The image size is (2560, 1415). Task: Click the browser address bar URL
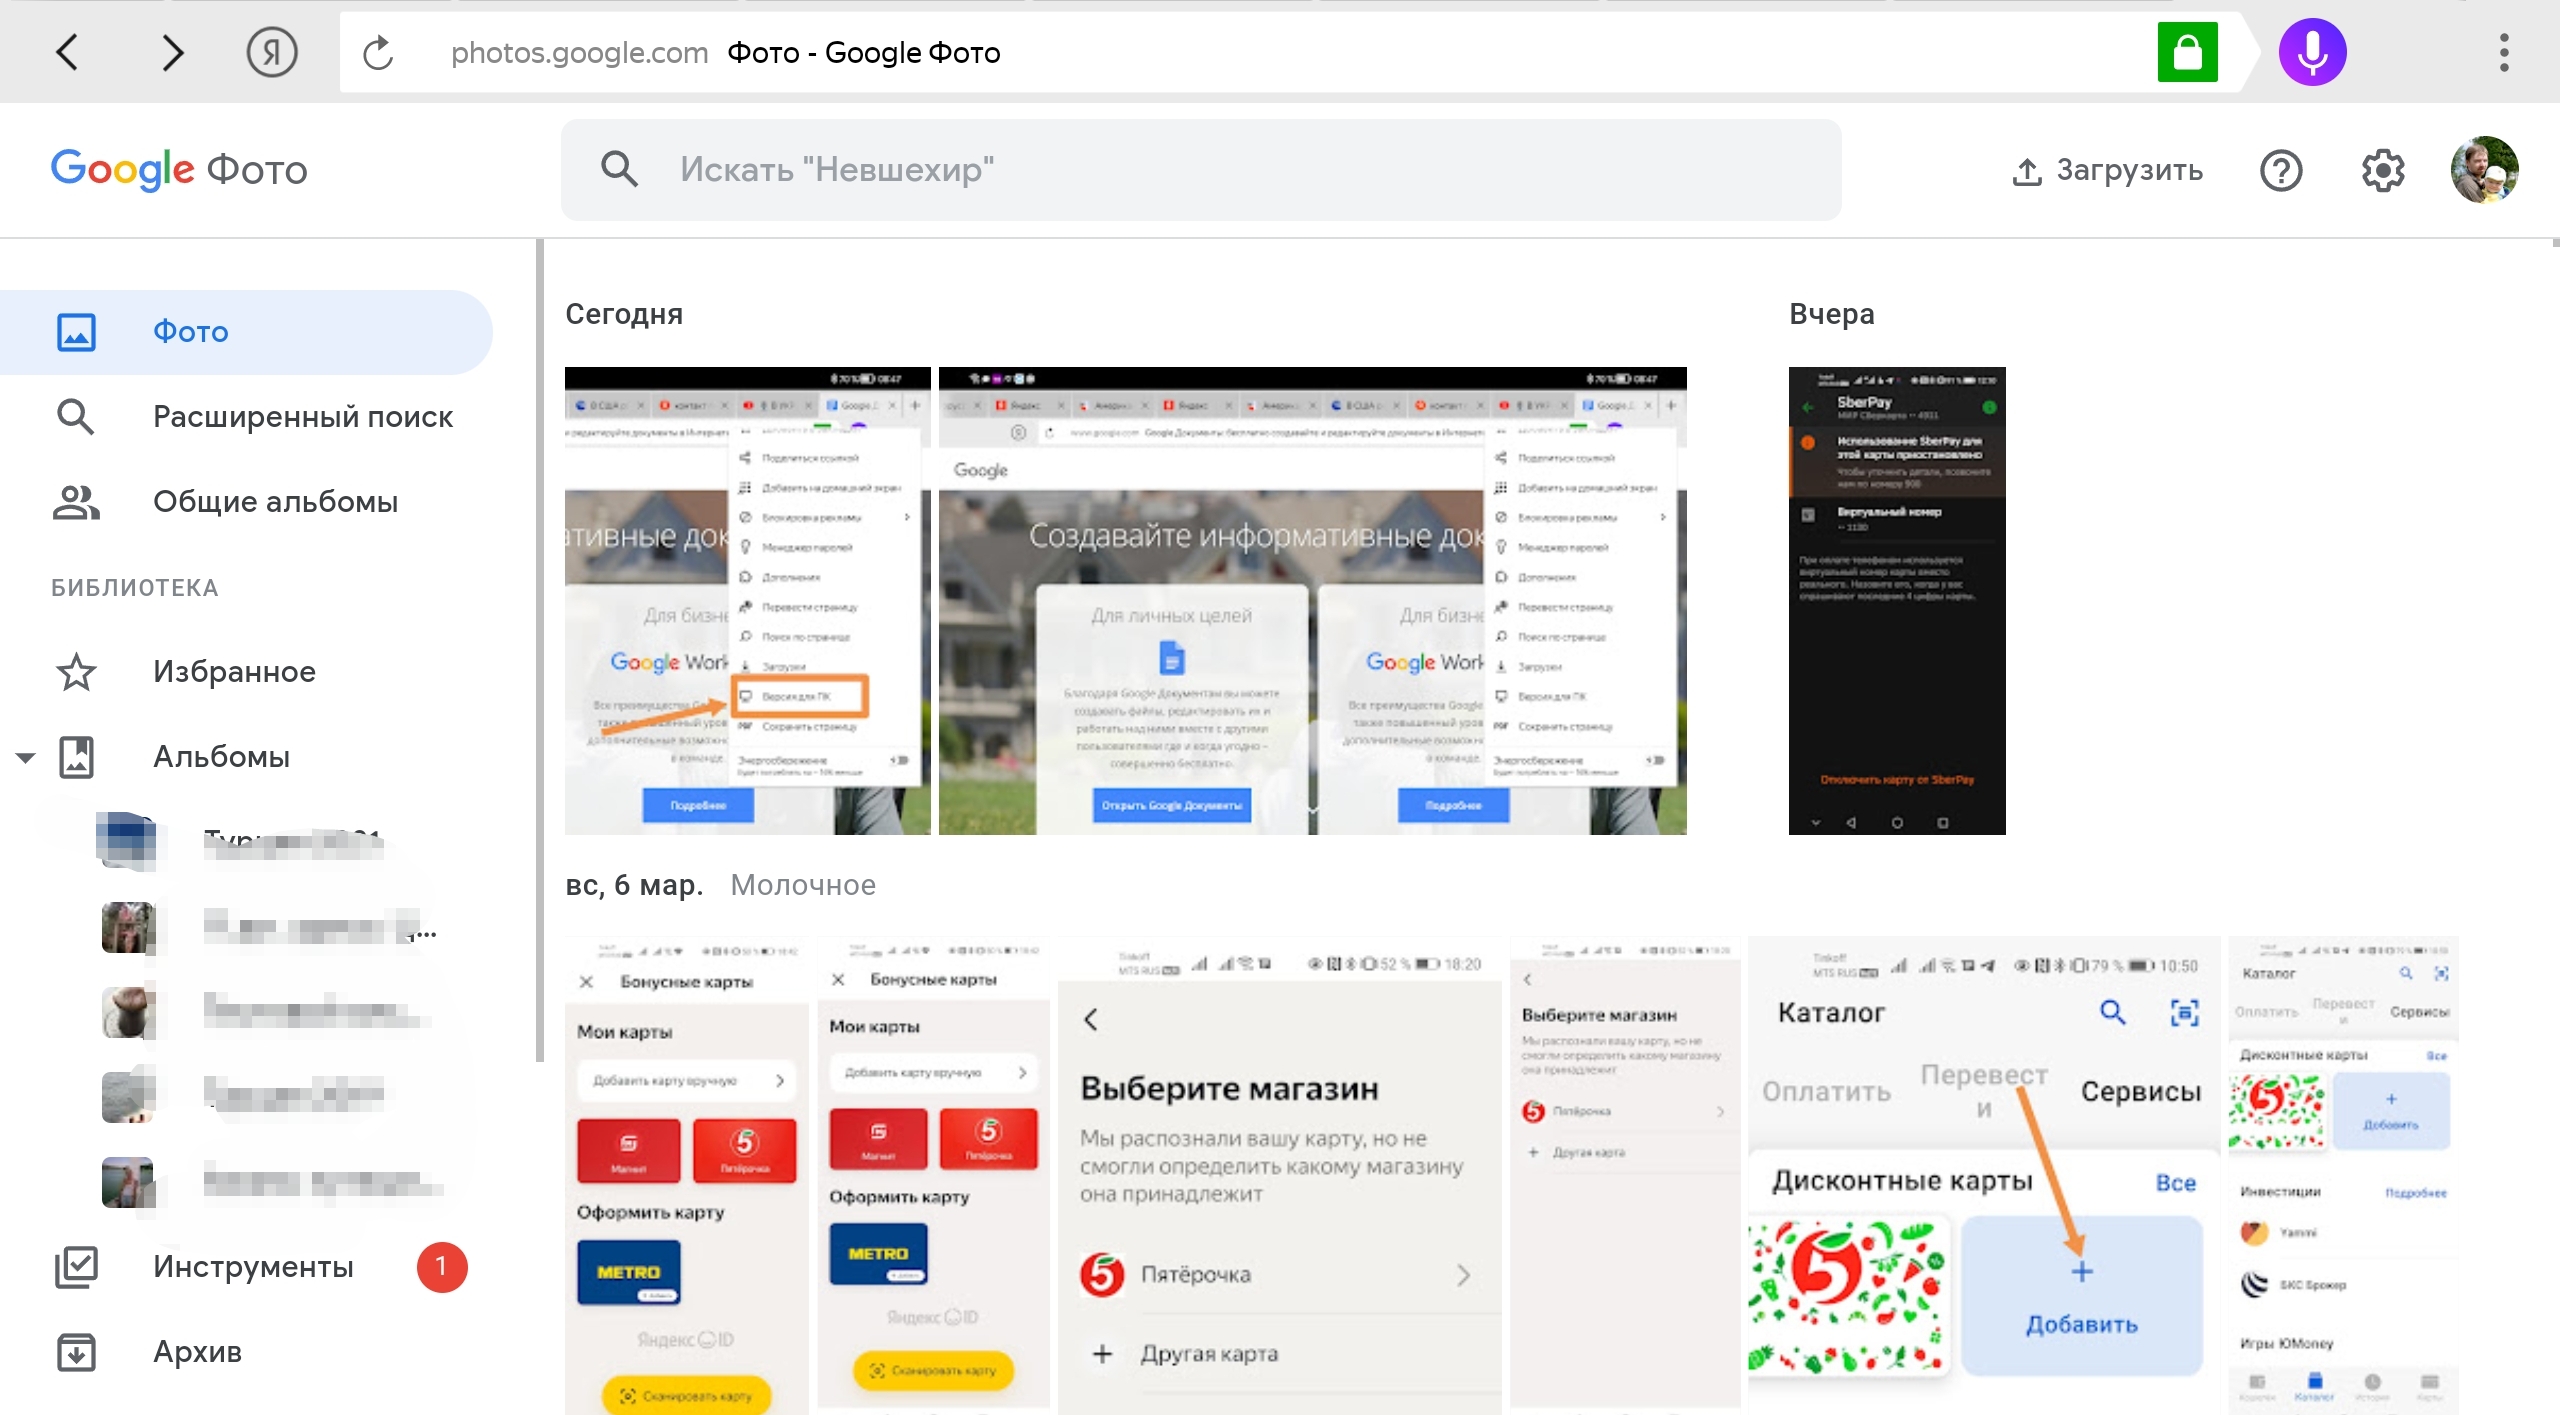click(579, 52)
